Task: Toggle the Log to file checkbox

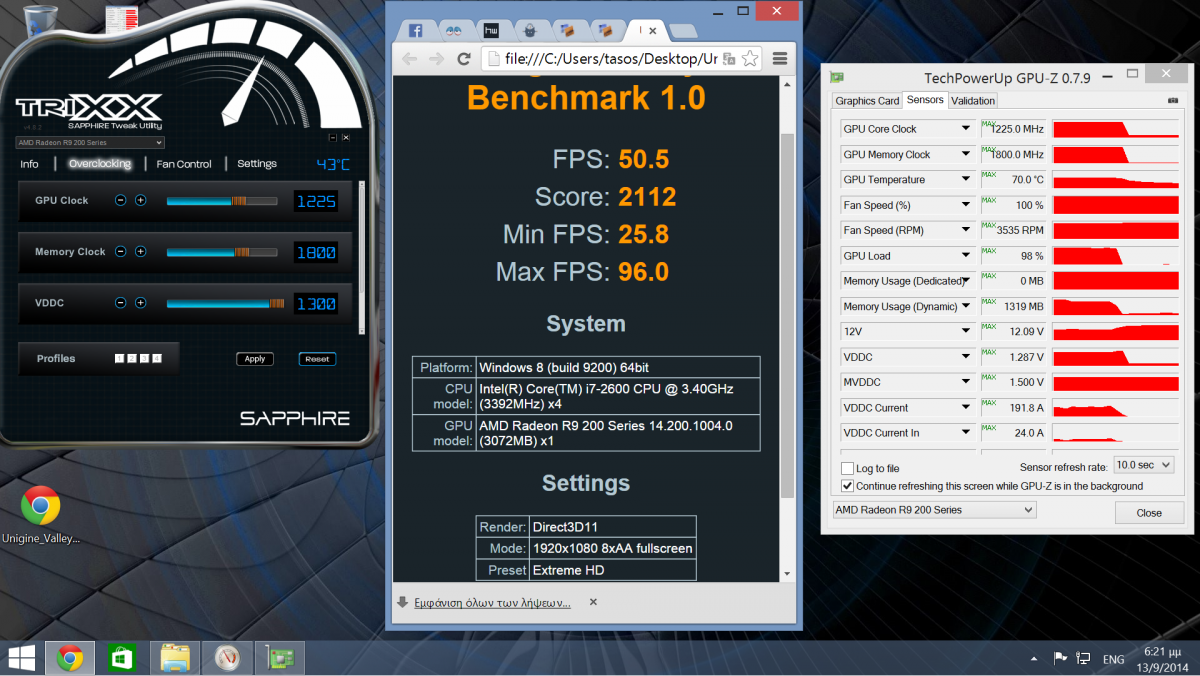Action: (848, 468)
